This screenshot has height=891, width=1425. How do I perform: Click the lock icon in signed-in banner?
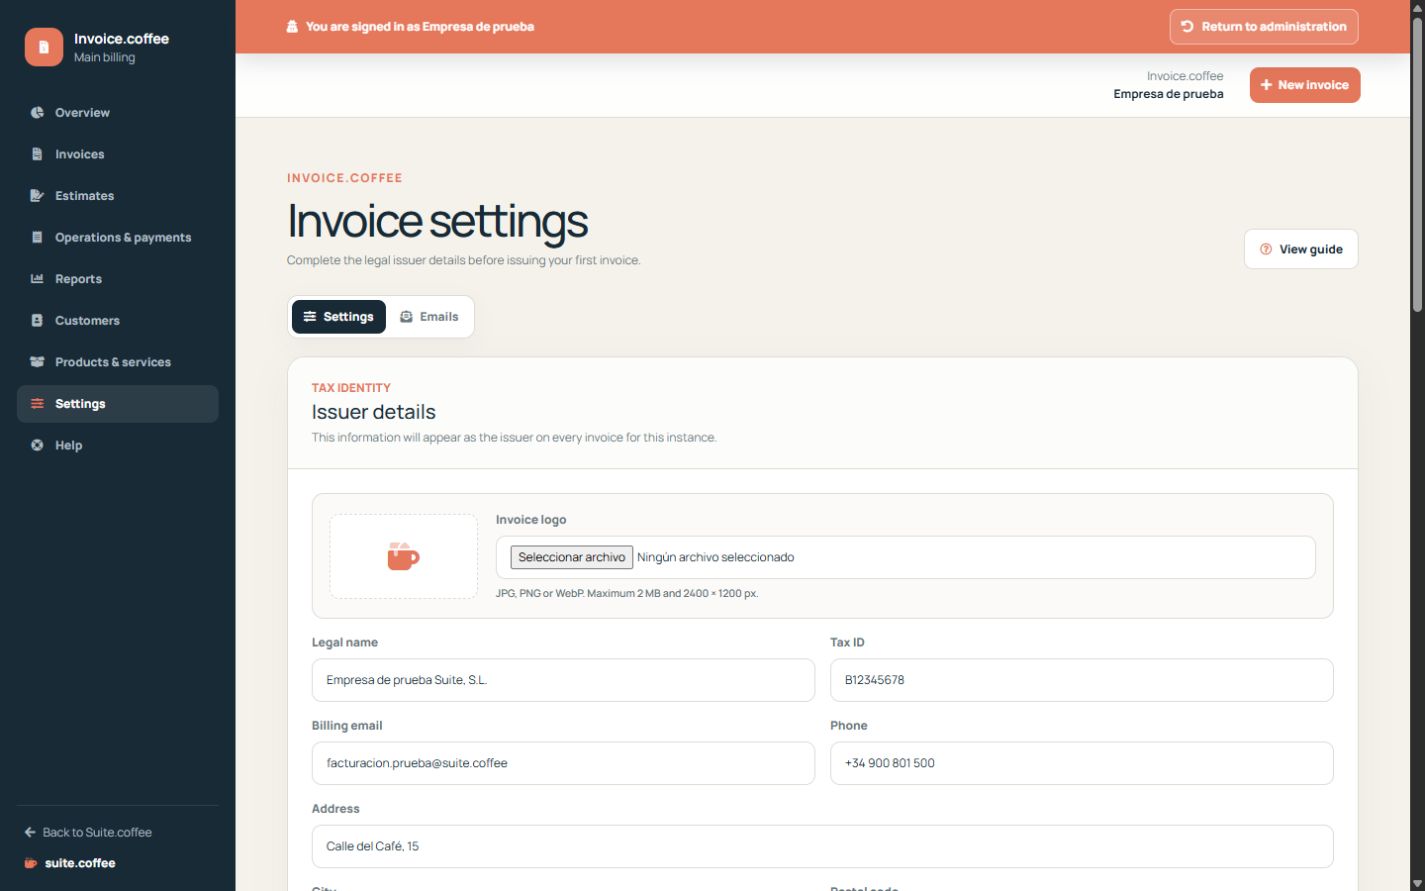tap(292, 27)
